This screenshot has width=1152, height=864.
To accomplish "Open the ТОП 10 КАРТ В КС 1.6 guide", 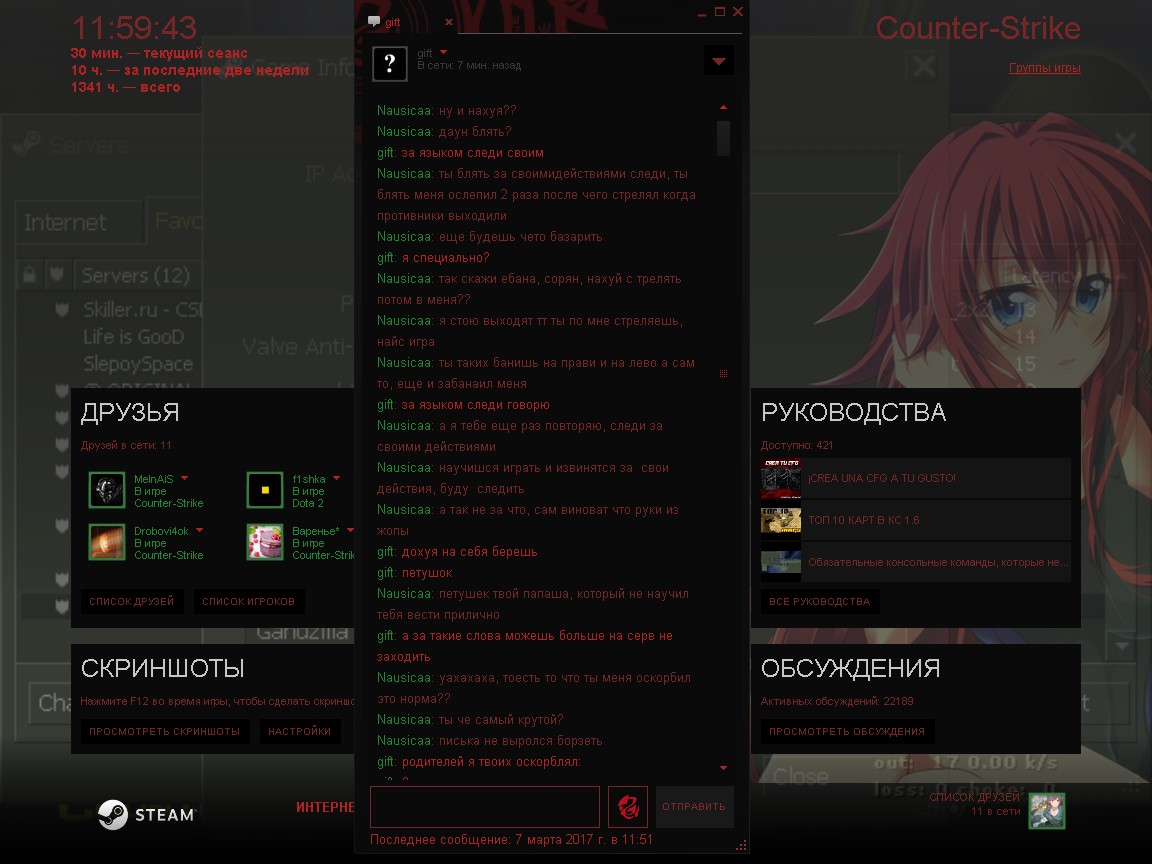I will [x=915, y=520].
